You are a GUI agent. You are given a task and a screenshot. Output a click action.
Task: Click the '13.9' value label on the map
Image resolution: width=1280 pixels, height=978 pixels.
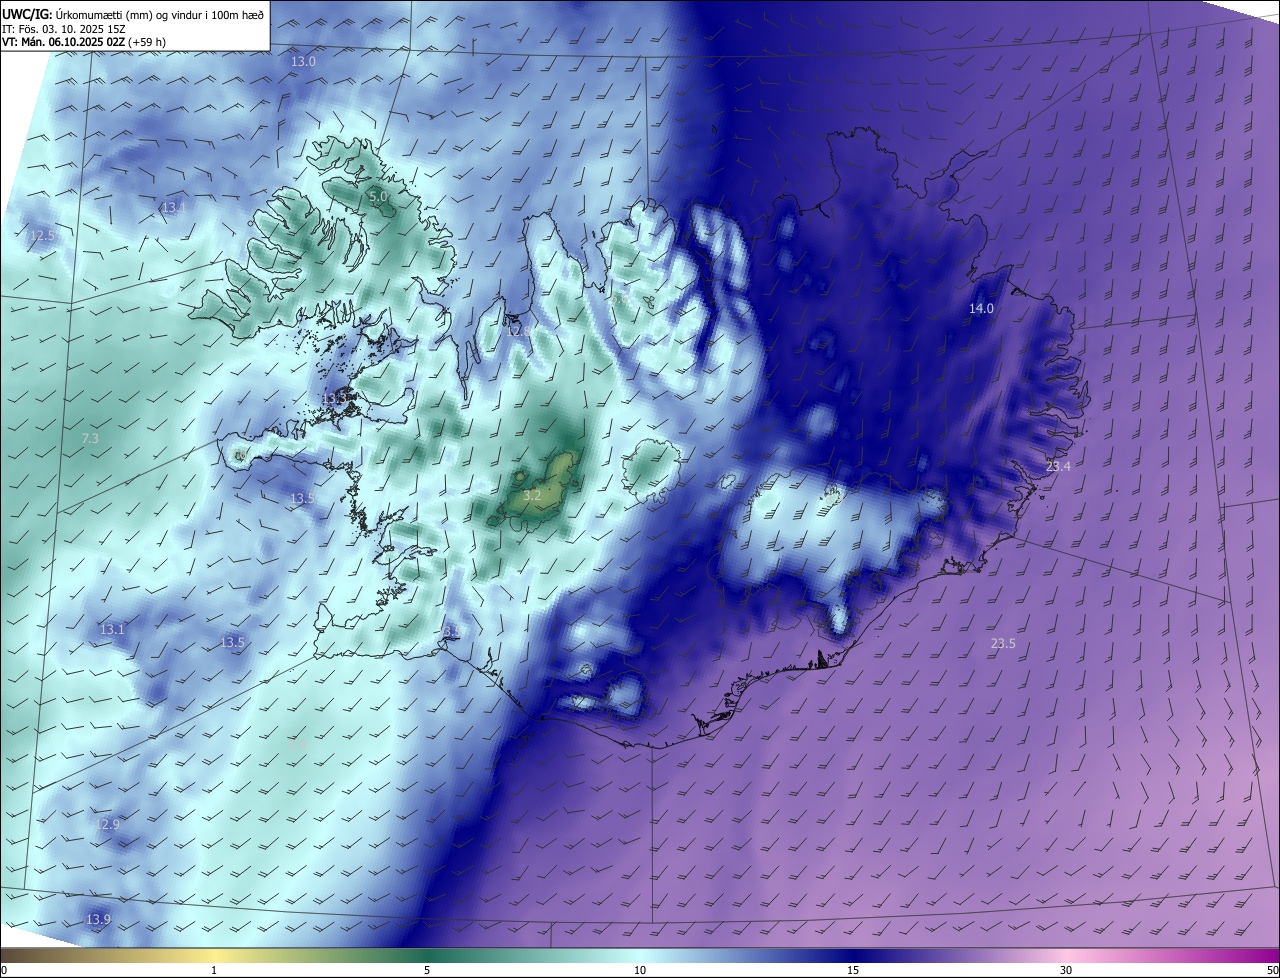pos(98,920)
